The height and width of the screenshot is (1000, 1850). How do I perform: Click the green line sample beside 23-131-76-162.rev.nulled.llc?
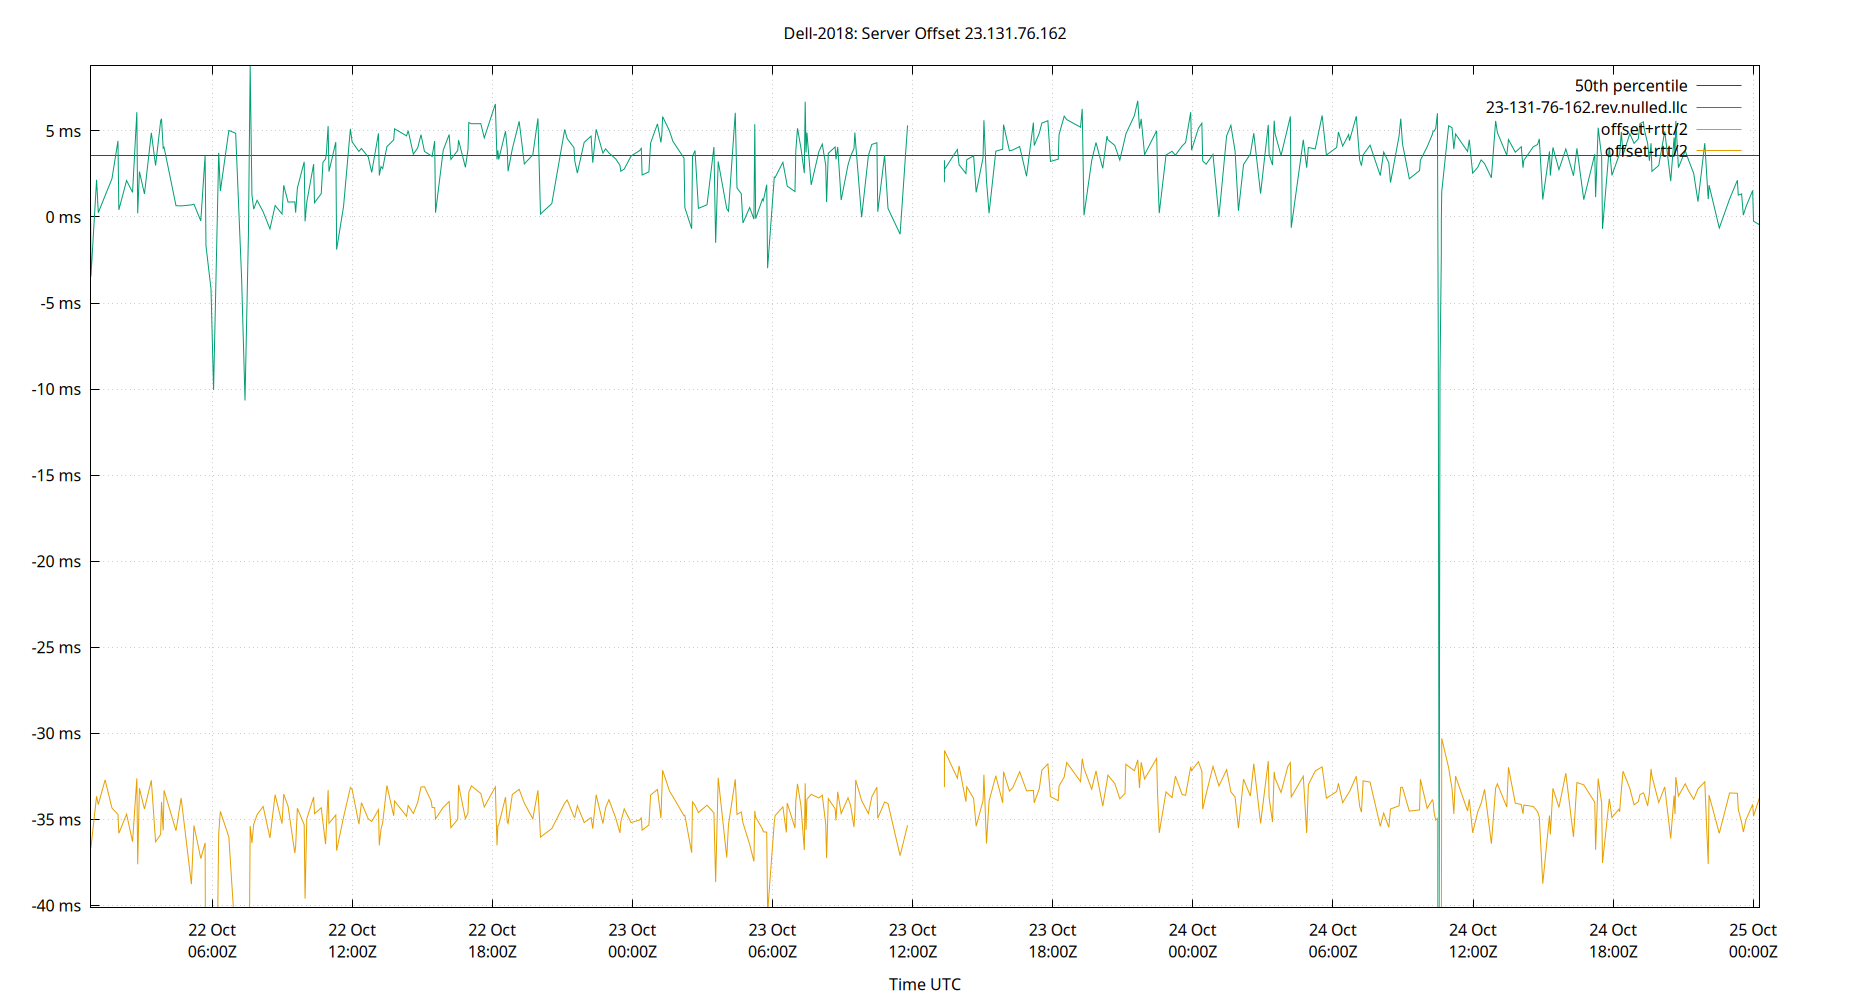[1719, 107]
